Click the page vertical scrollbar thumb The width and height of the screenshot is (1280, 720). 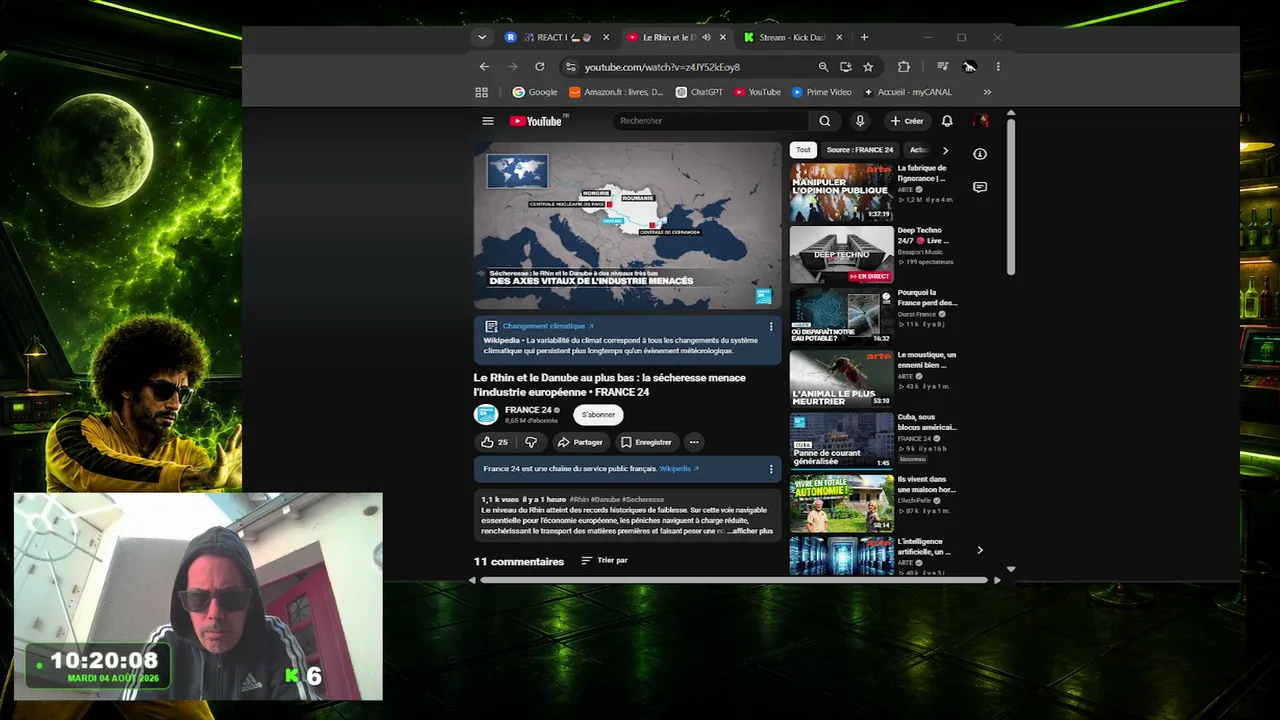point(1011,197)
